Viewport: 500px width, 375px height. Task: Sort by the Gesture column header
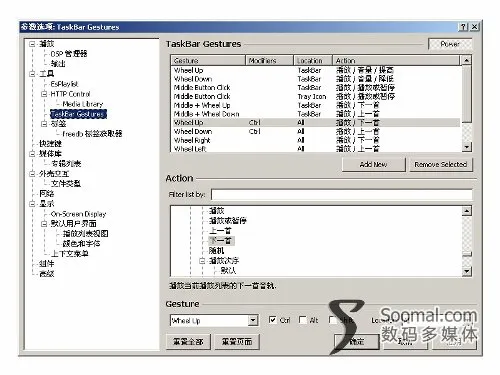pos(208,61)
